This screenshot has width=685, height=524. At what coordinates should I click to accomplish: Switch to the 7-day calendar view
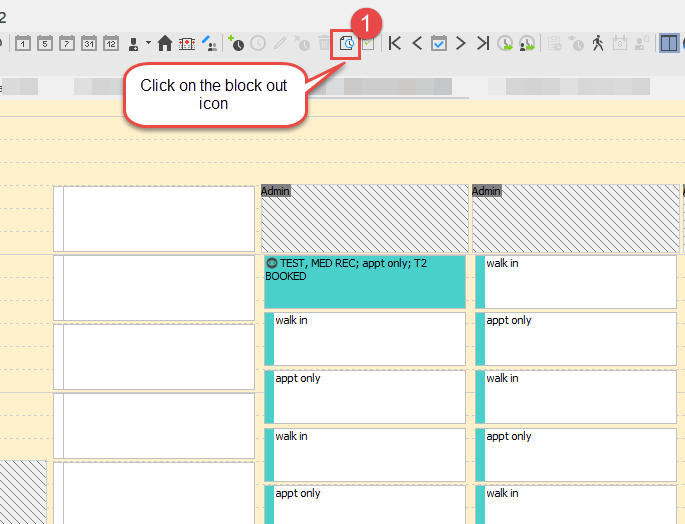tap(66, 44)
